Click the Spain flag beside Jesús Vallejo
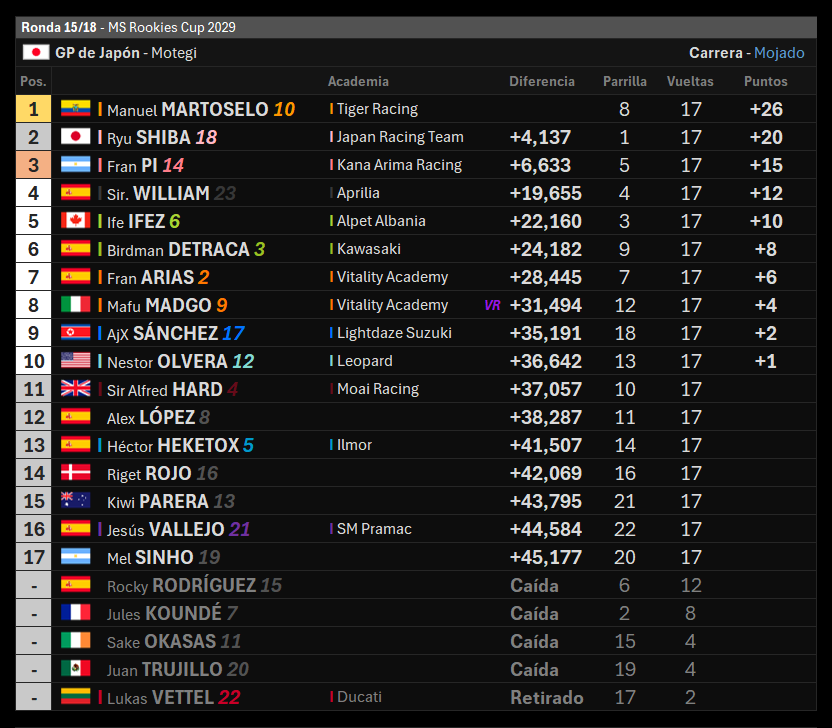 (75, 528)
